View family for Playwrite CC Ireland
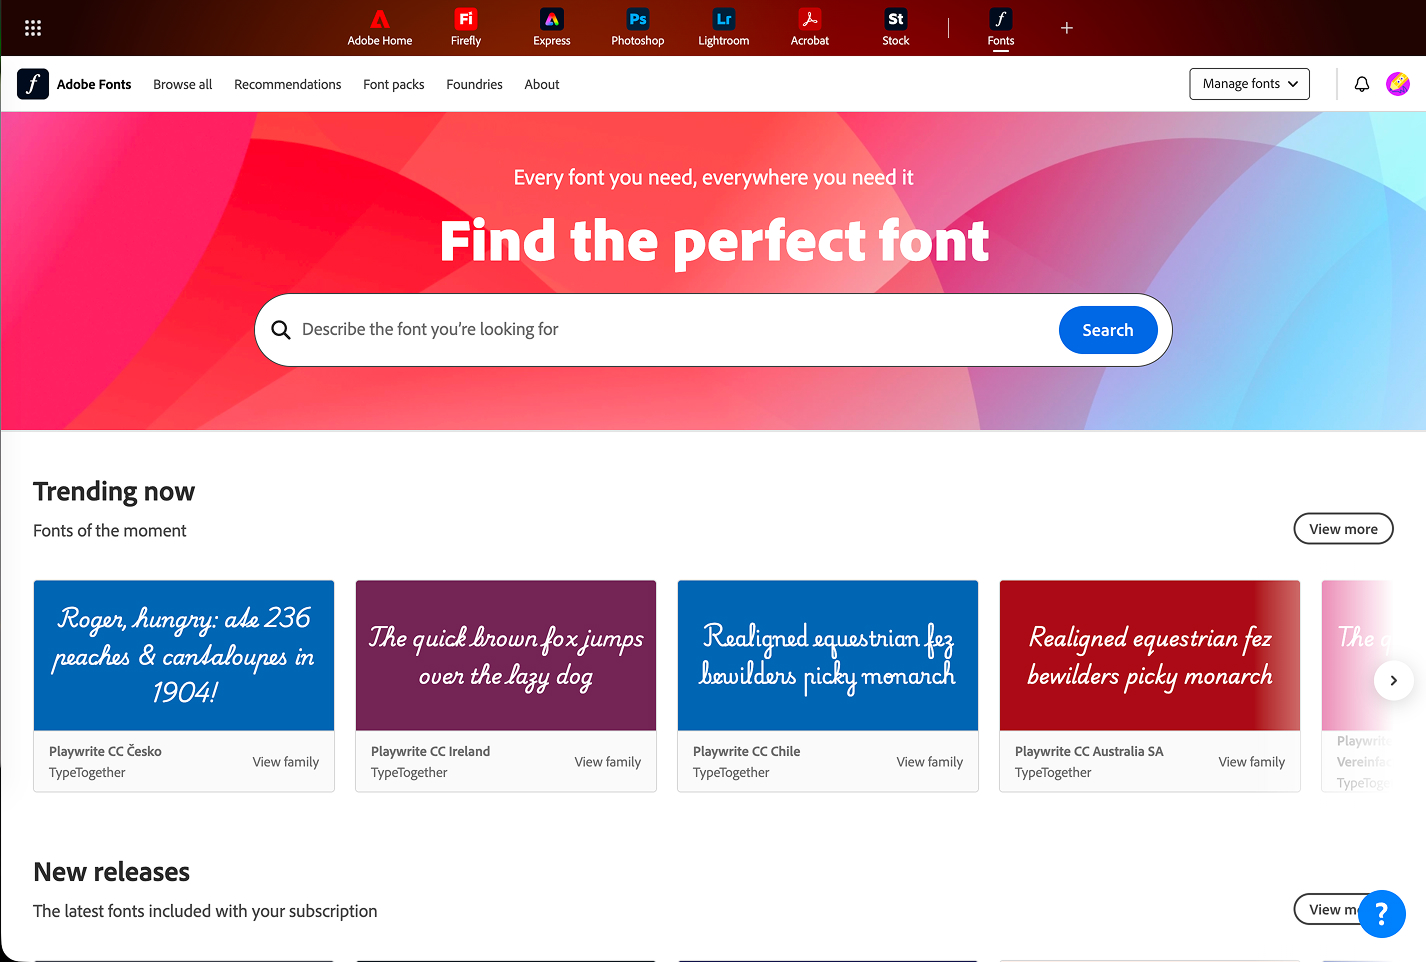The width and height of the screenshot is (1426, 962). pyautogui.click(x=607, y=761)
